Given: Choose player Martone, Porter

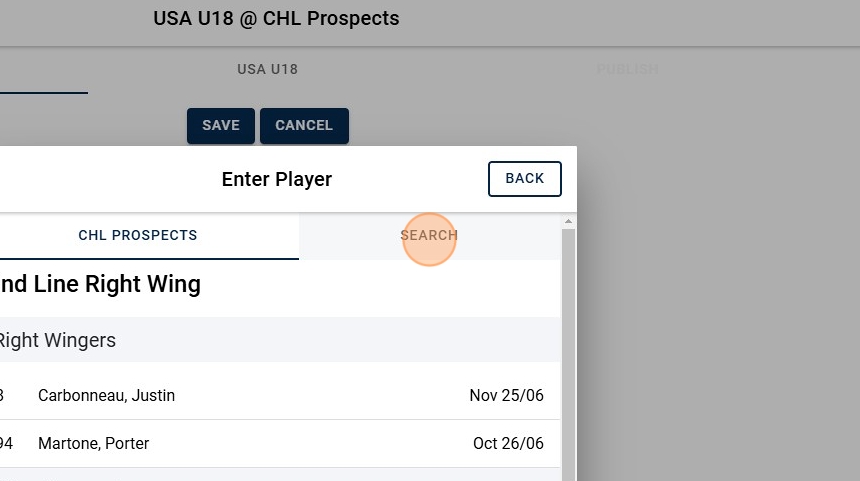Looking at the screenshot, I should click(93, 444).
